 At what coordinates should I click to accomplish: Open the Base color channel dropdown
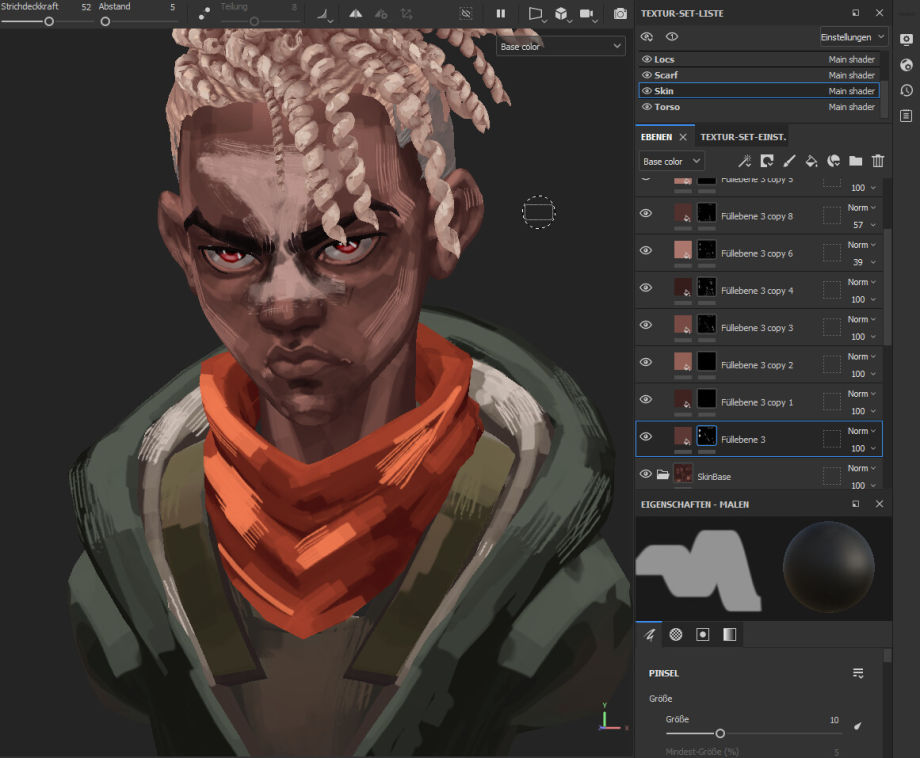point(670,161)
